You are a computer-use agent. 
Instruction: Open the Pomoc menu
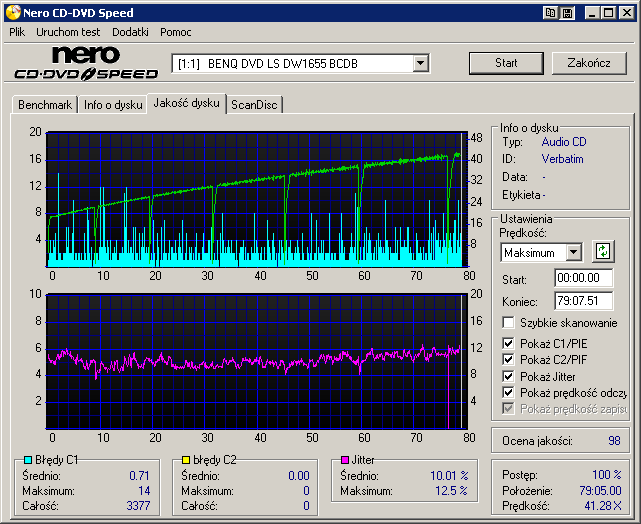click(176, 32)
